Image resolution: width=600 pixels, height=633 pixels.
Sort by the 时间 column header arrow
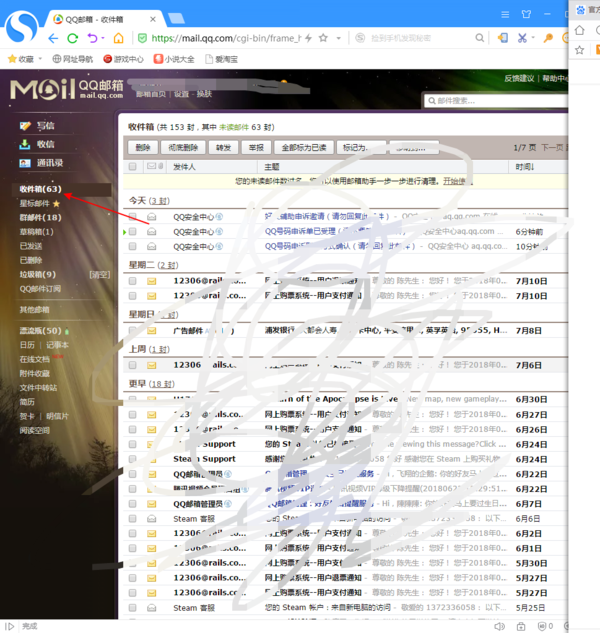(533, 167)
